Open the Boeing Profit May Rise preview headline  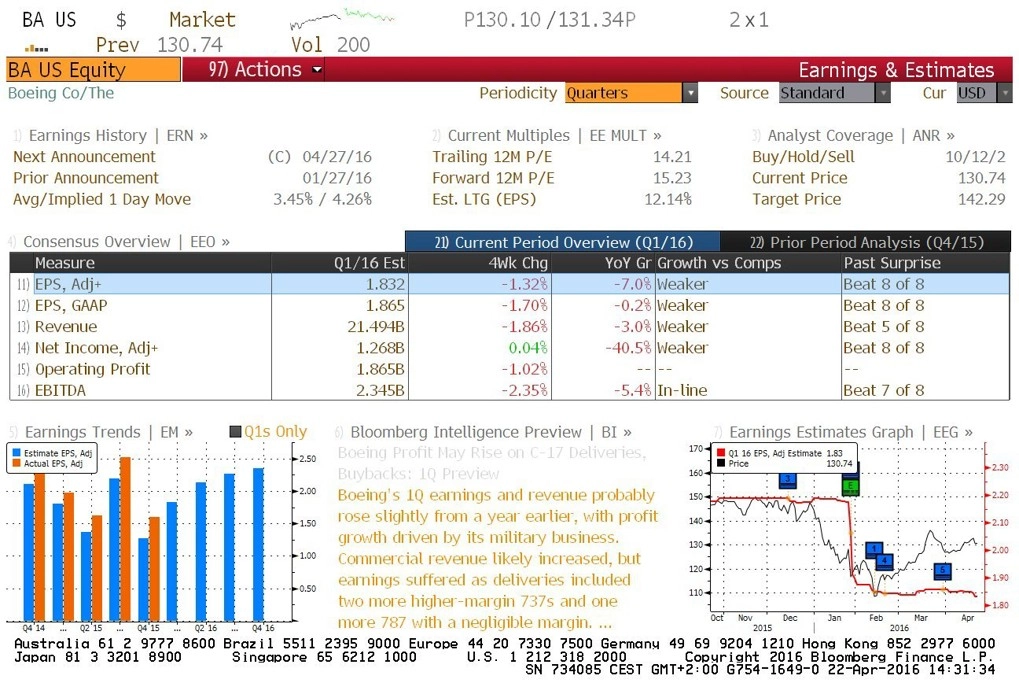(492, 463)
